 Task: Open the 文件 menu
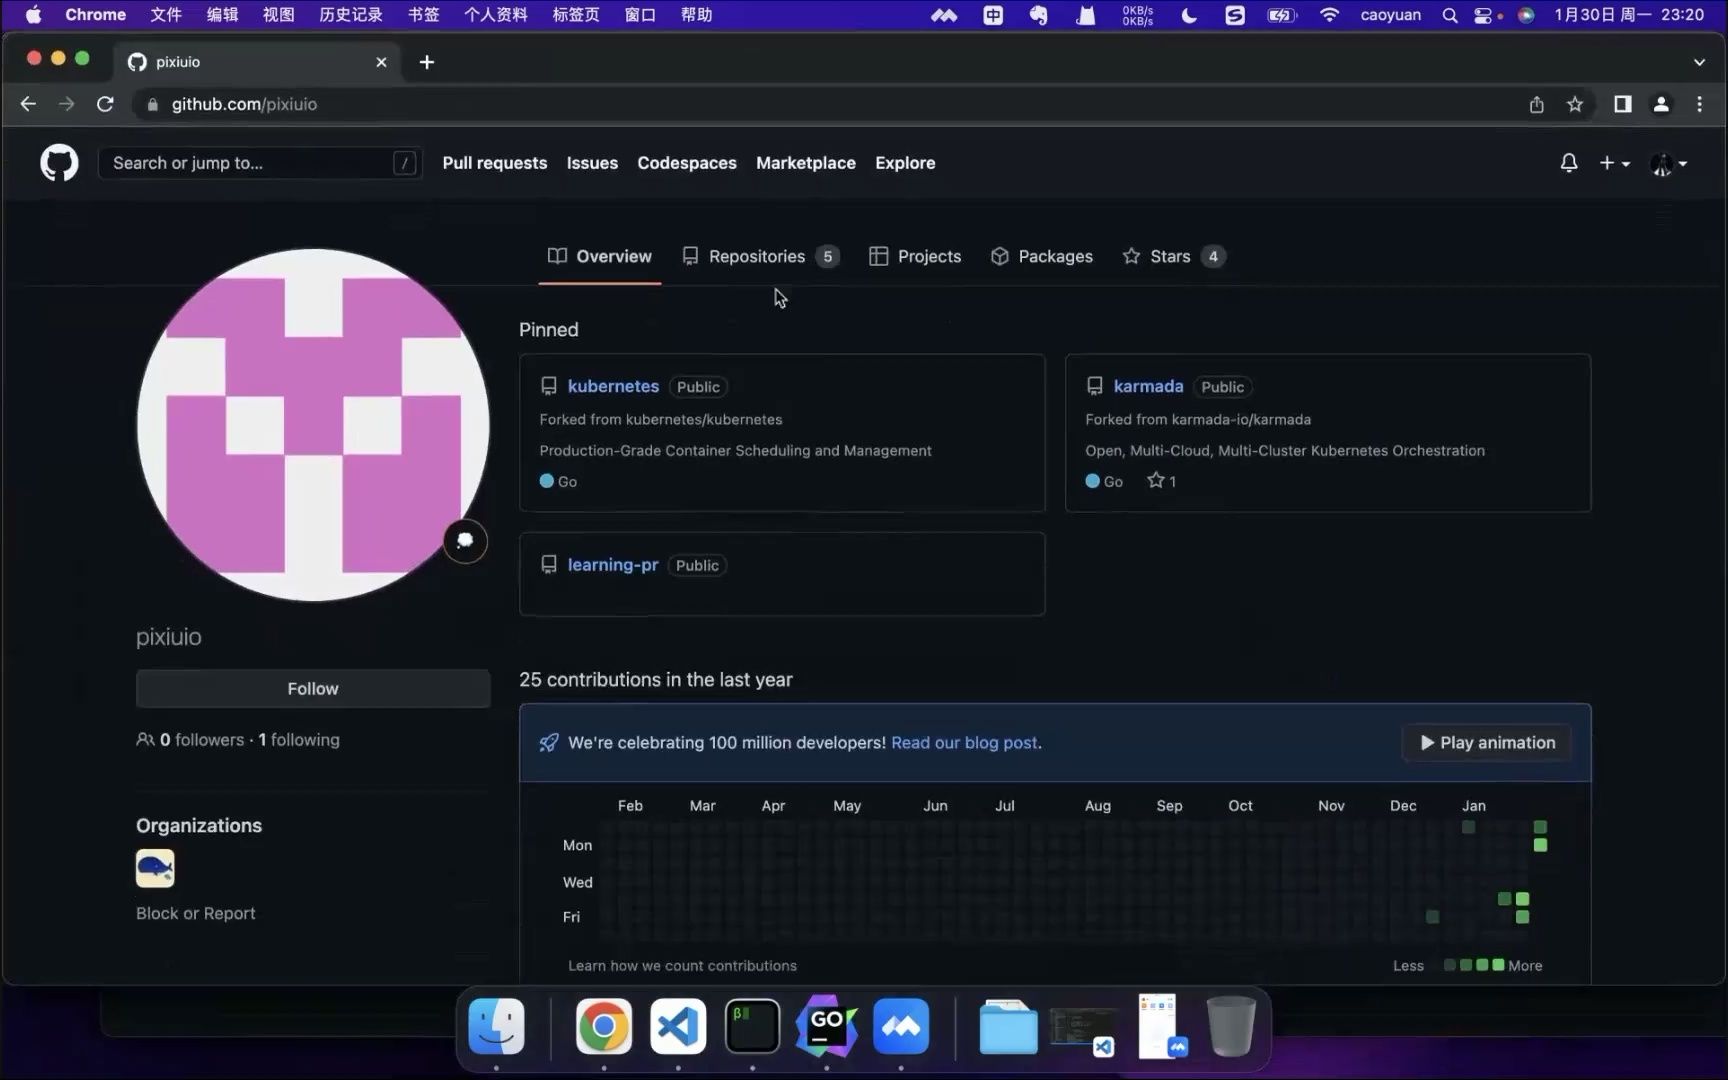tap(166, 15)
